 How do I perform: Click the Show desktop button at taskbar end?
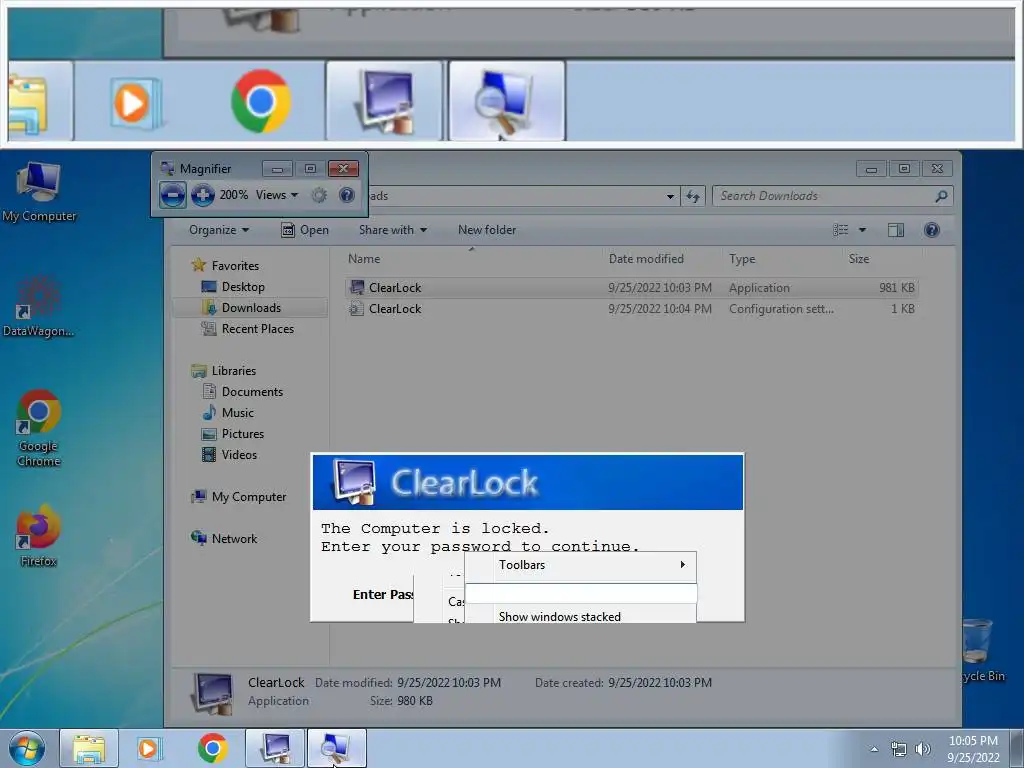pos(1017,748)
